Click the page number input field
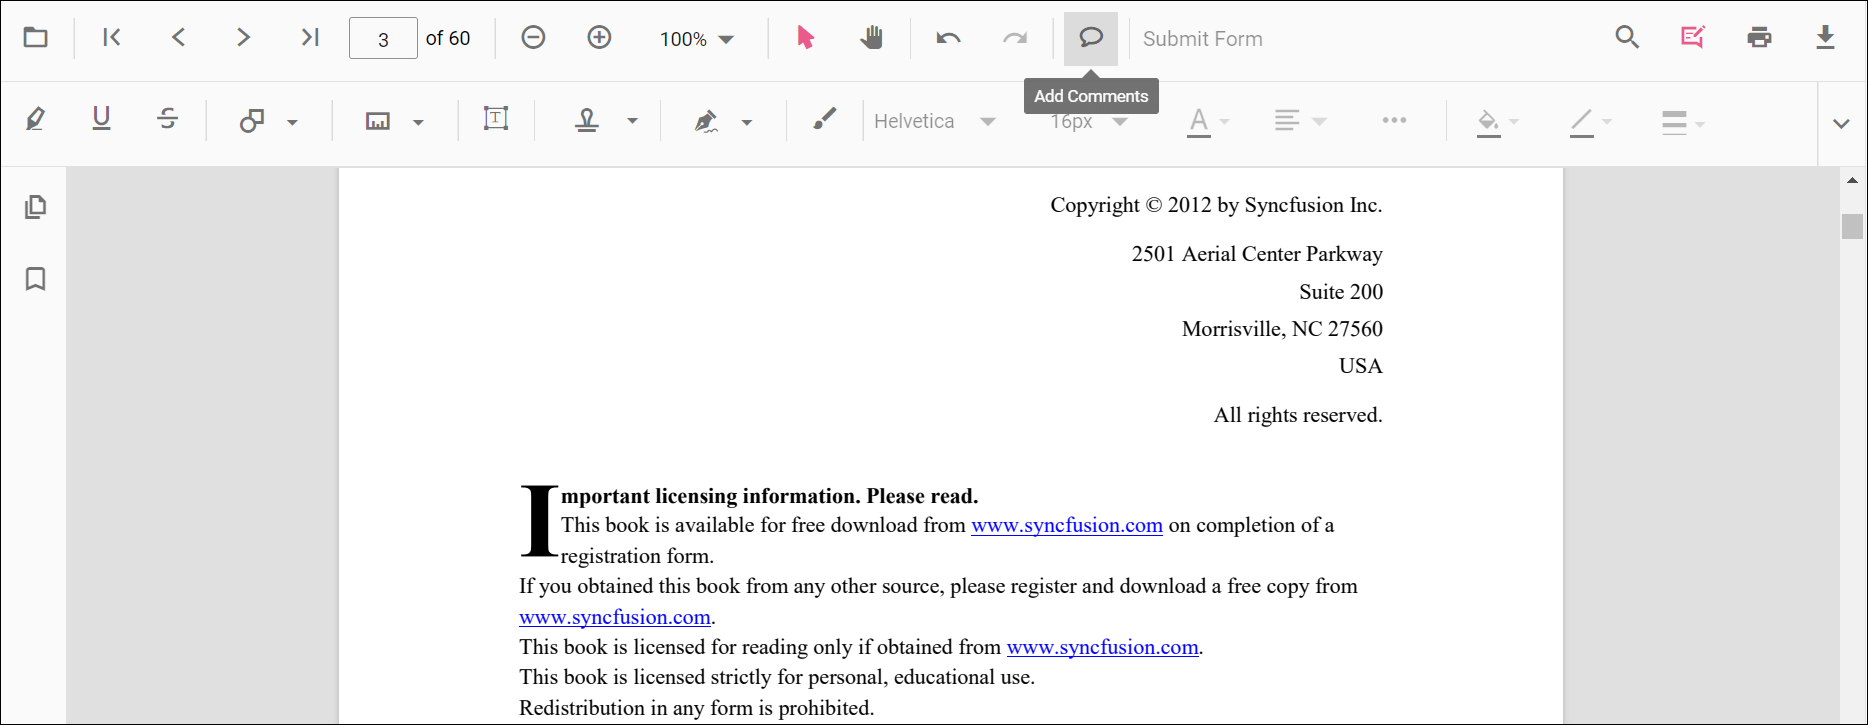 point(383,39)
